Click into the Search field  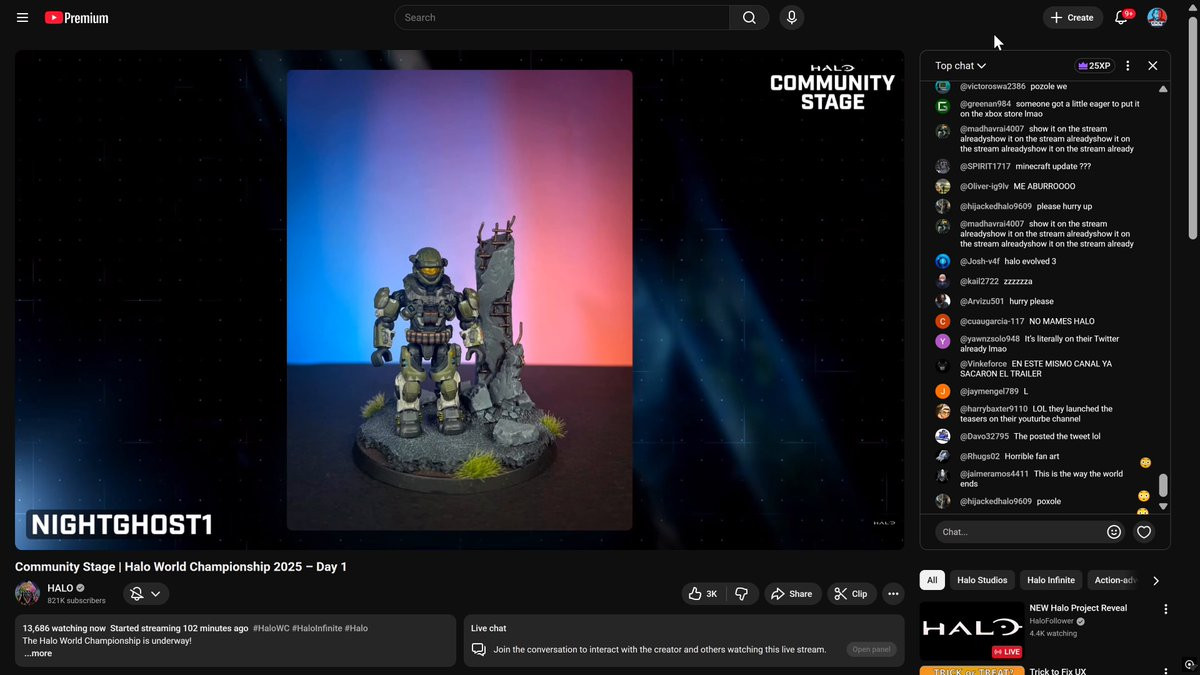pos(562,18)
